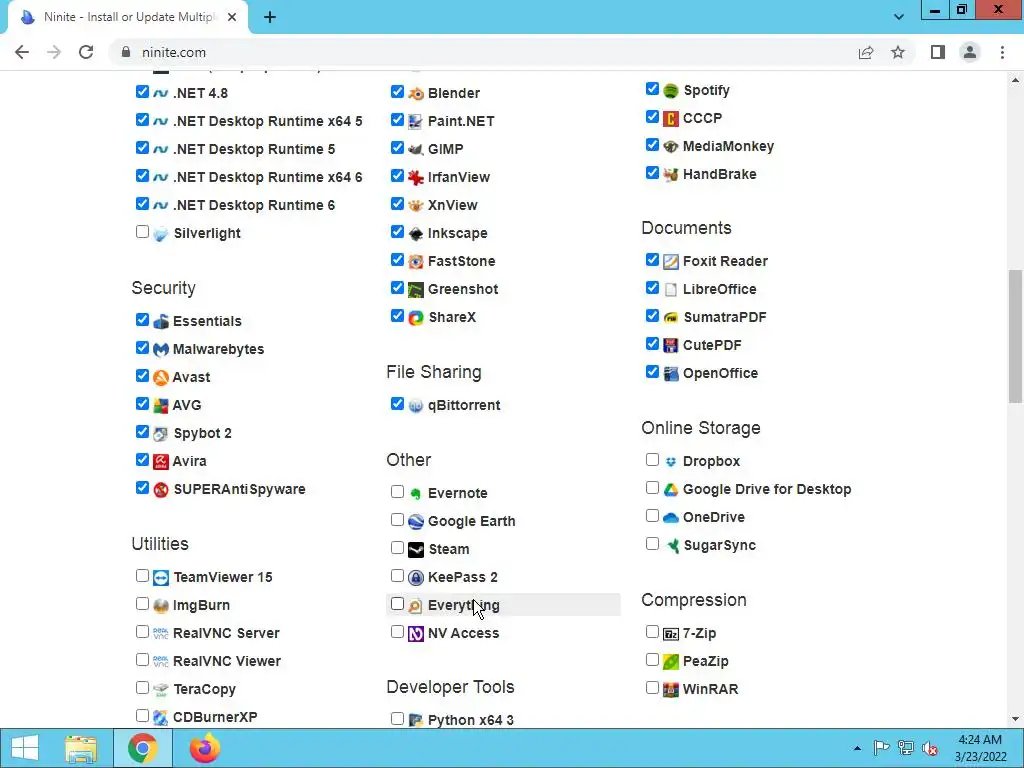
Task: Uncheck the MediaMonkey checkbox
Action: click(x=652, y=144)
